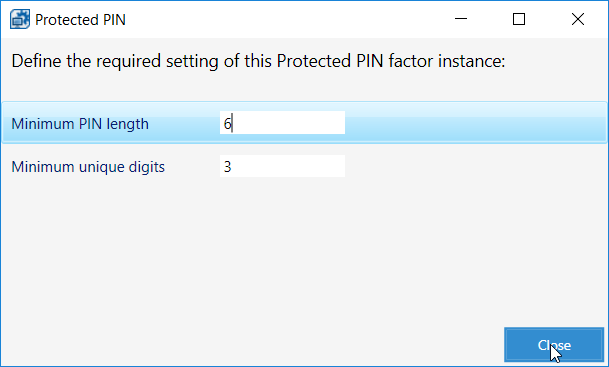609x367 pixels.
Task: Click the Protected PIN title bar text
Action: click(x=80, y=20)
